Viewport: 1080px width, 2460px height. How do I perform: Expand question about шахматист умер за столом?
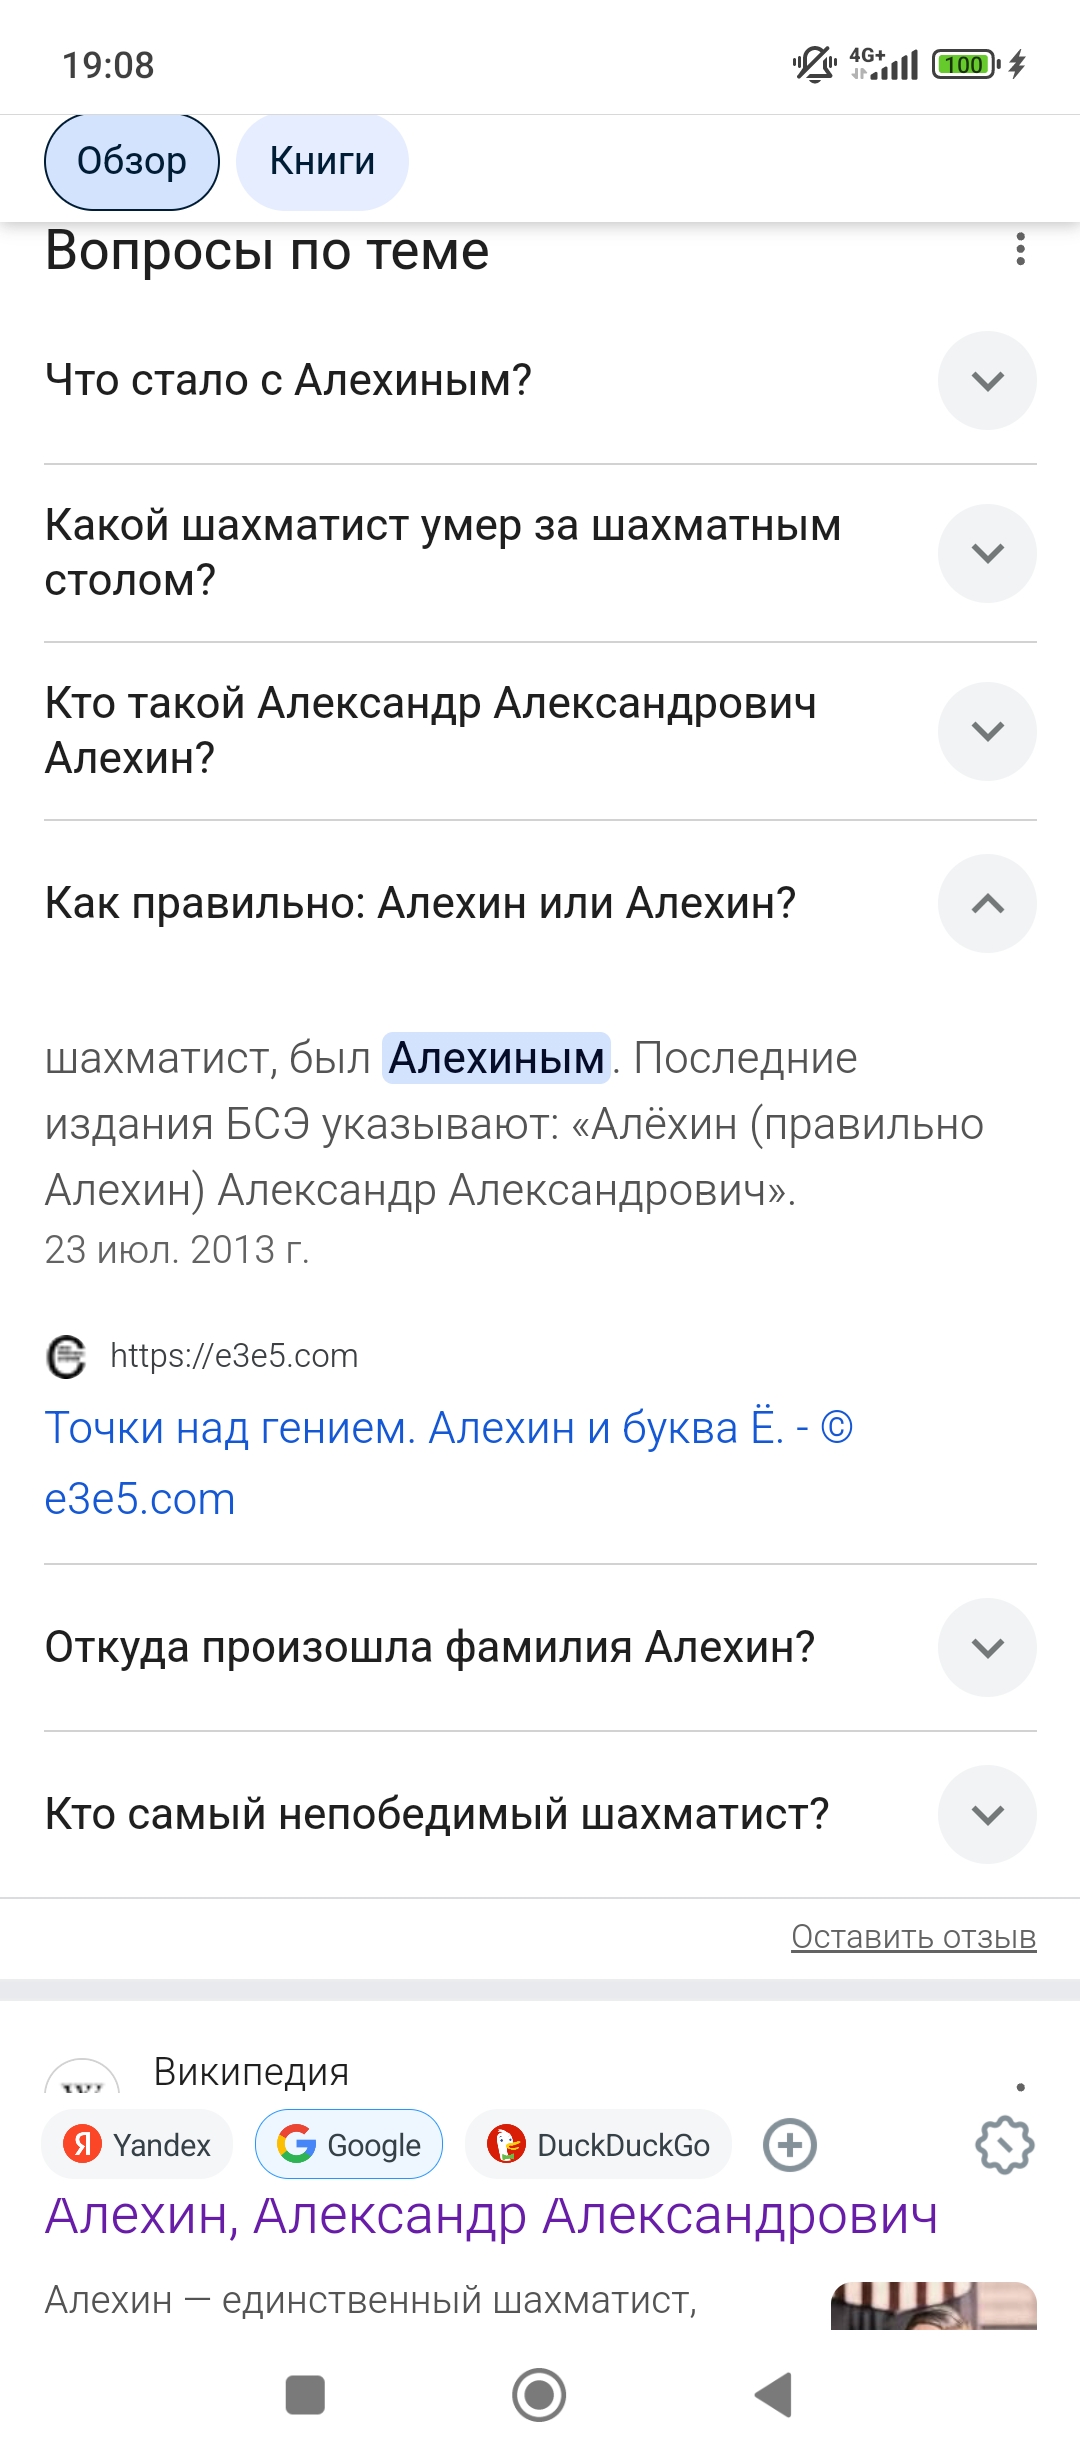coord(987,553)
